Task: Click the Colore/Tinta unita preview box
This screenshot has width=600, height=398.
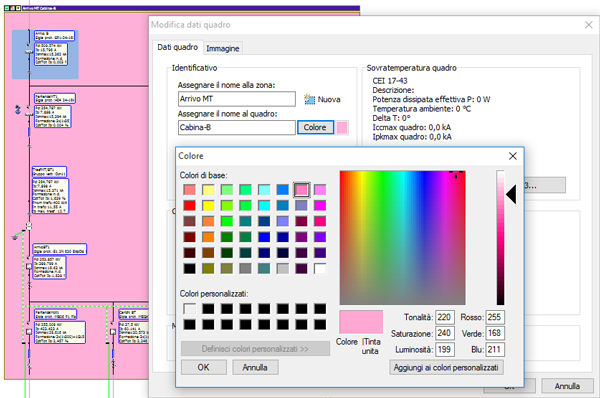Action: (x=361, y=322)
